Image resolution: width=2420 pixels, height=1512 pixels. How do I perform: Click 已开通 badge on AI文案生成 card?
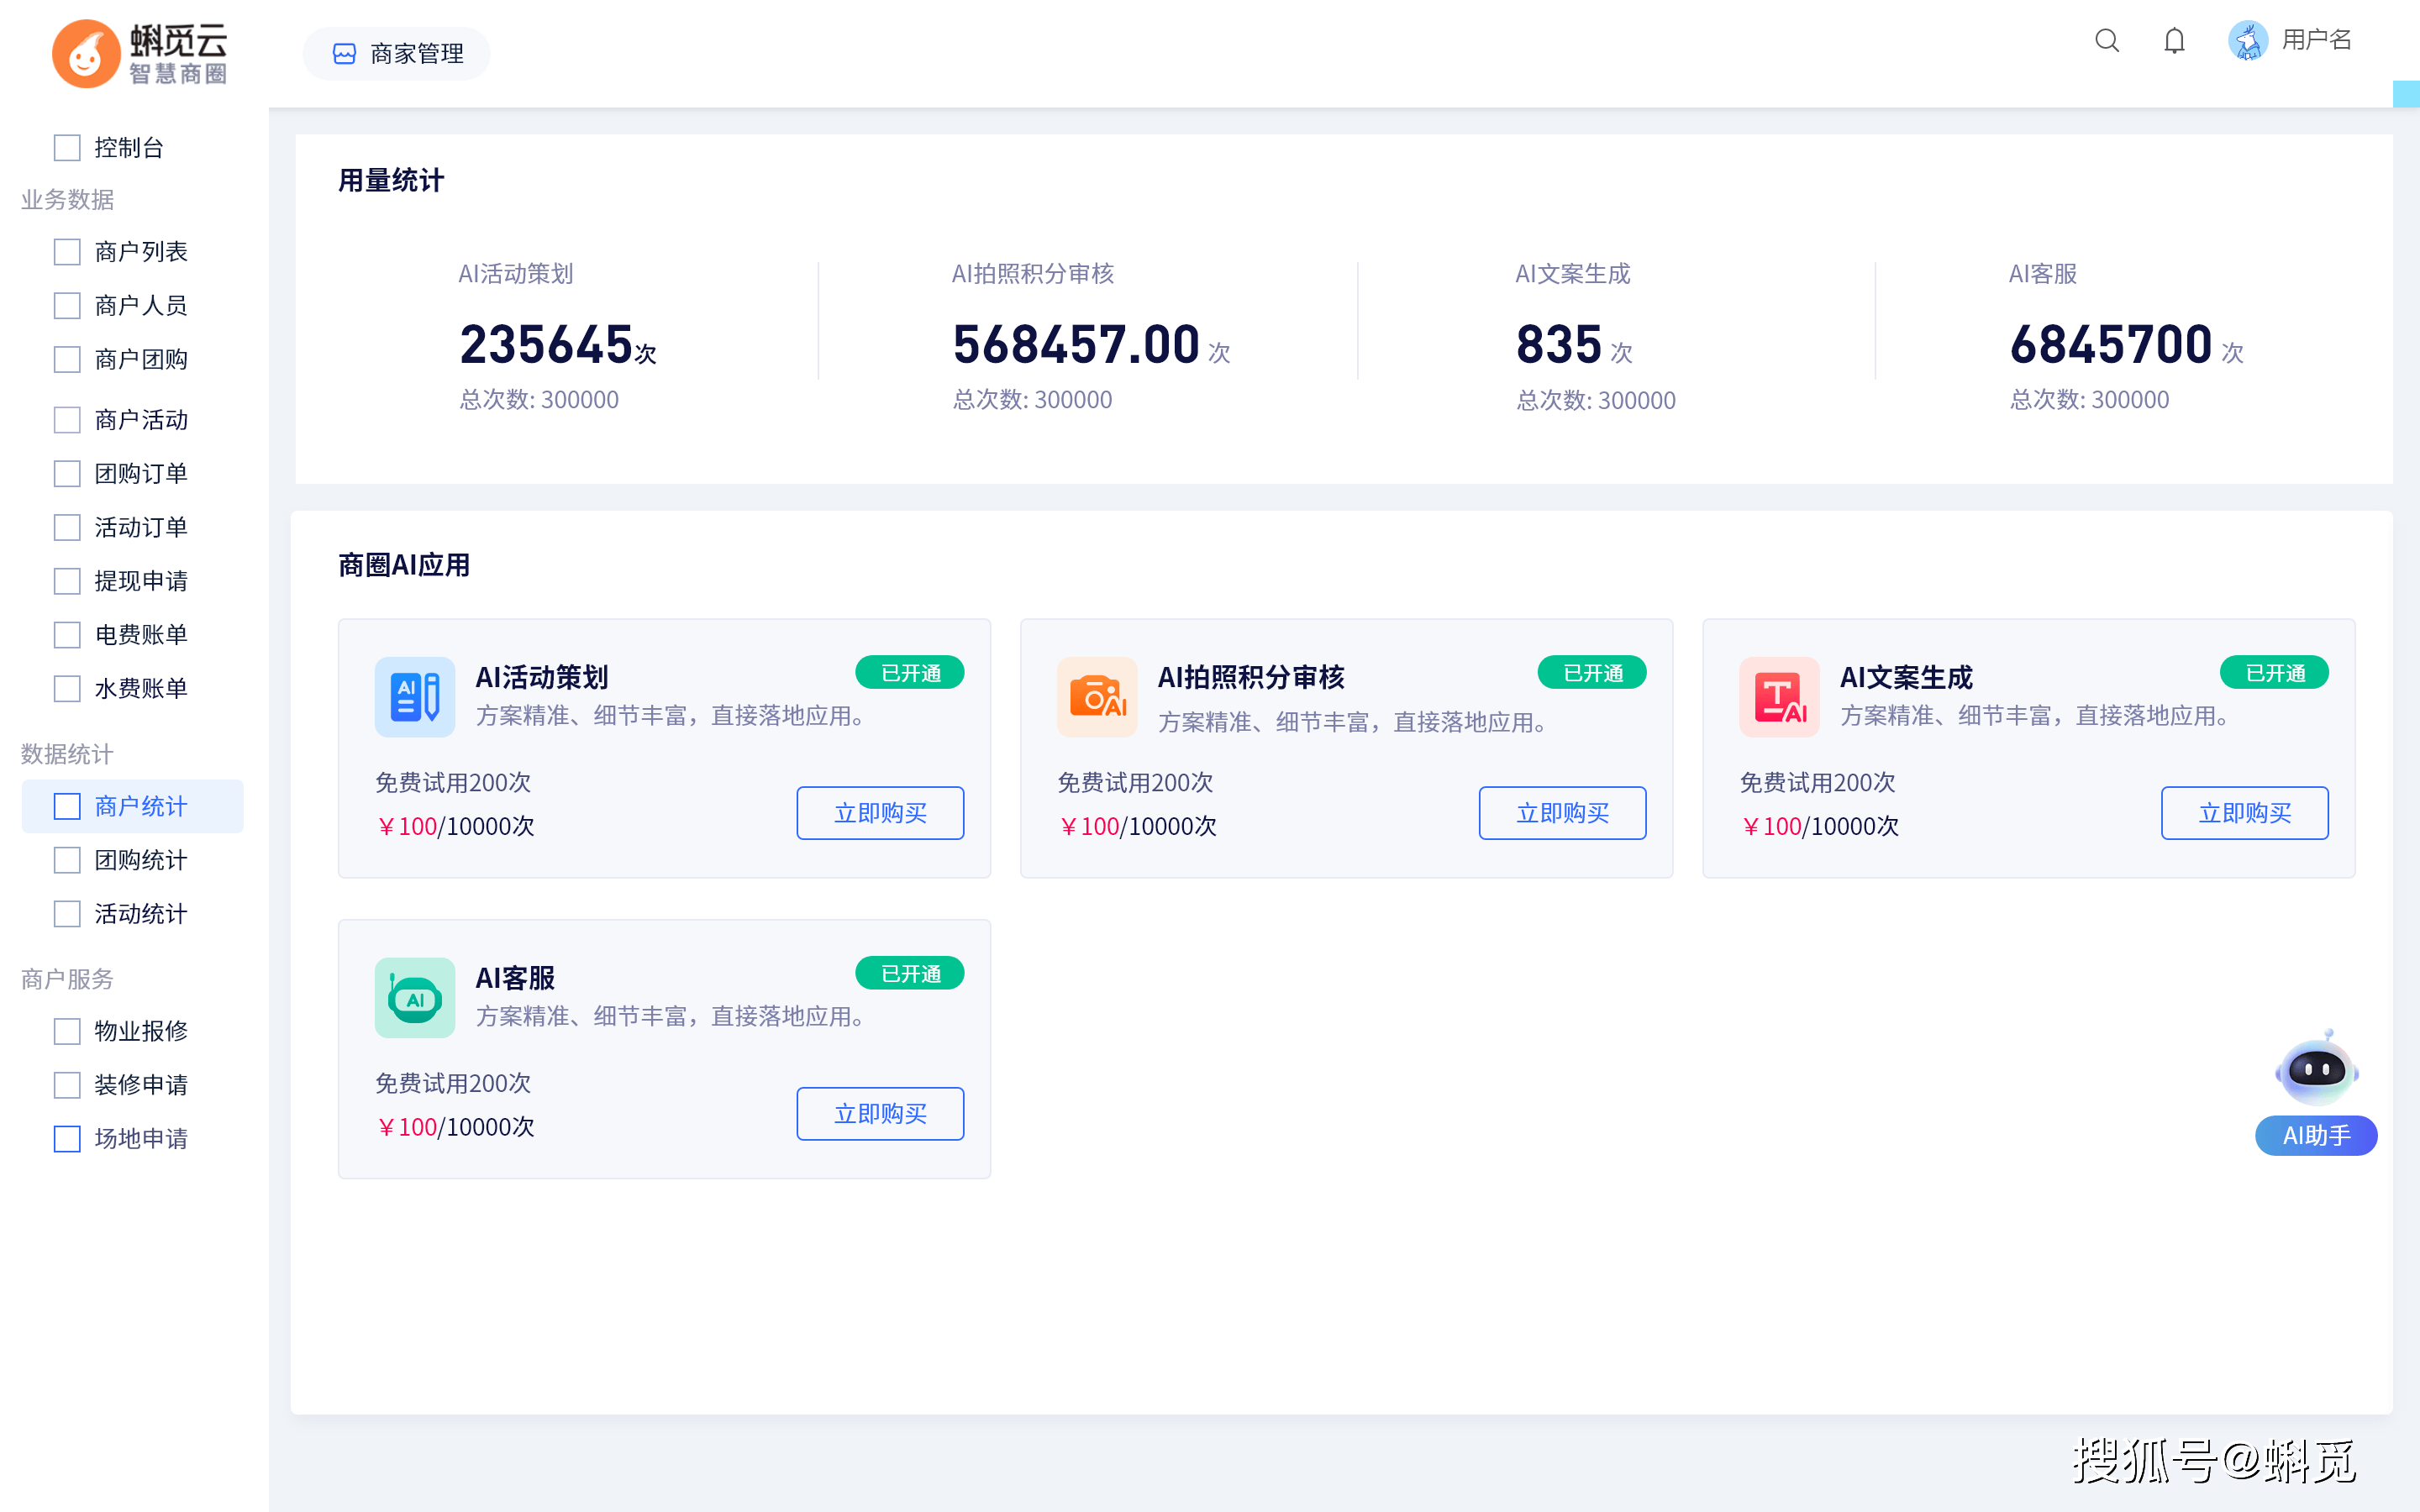(2274, 673)
